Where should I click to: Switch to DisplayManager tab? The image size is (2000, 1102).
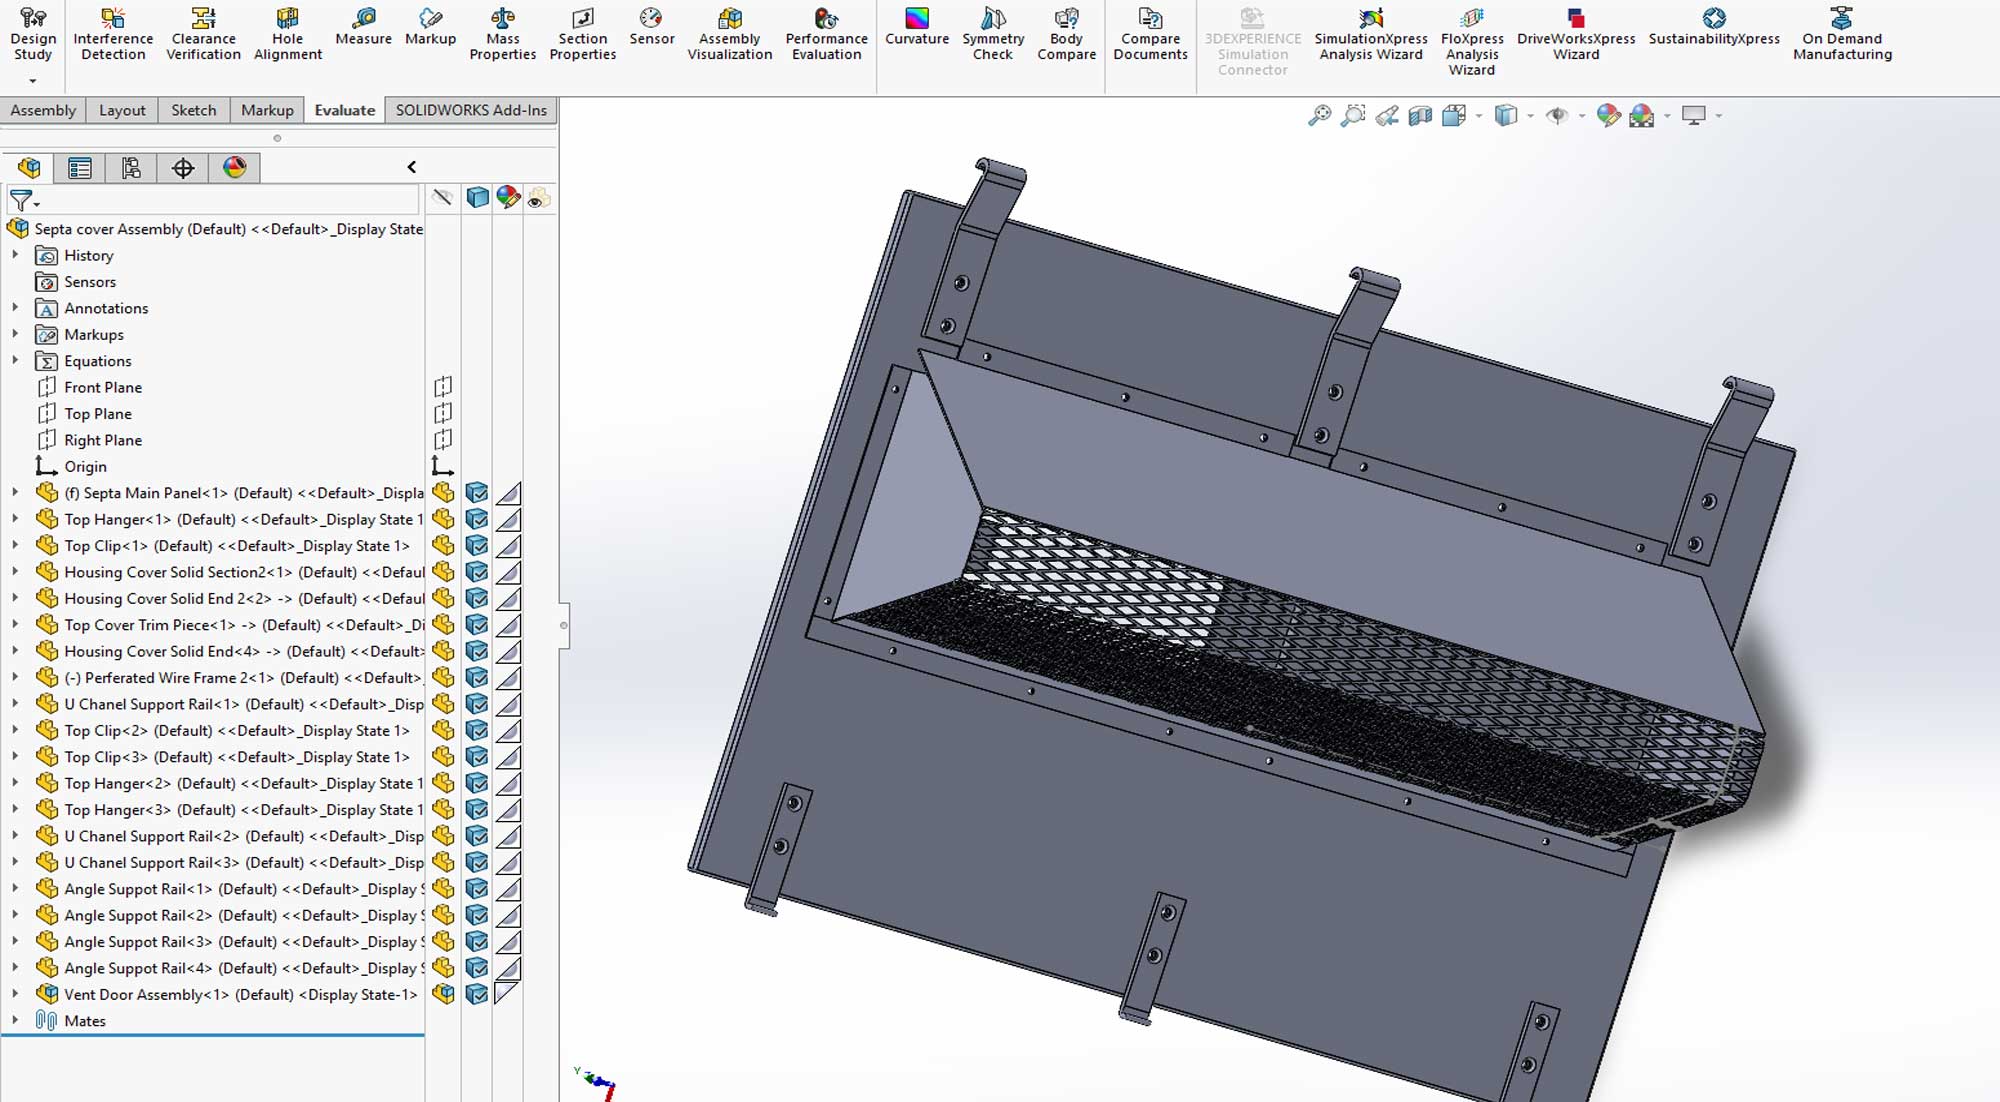235,168
